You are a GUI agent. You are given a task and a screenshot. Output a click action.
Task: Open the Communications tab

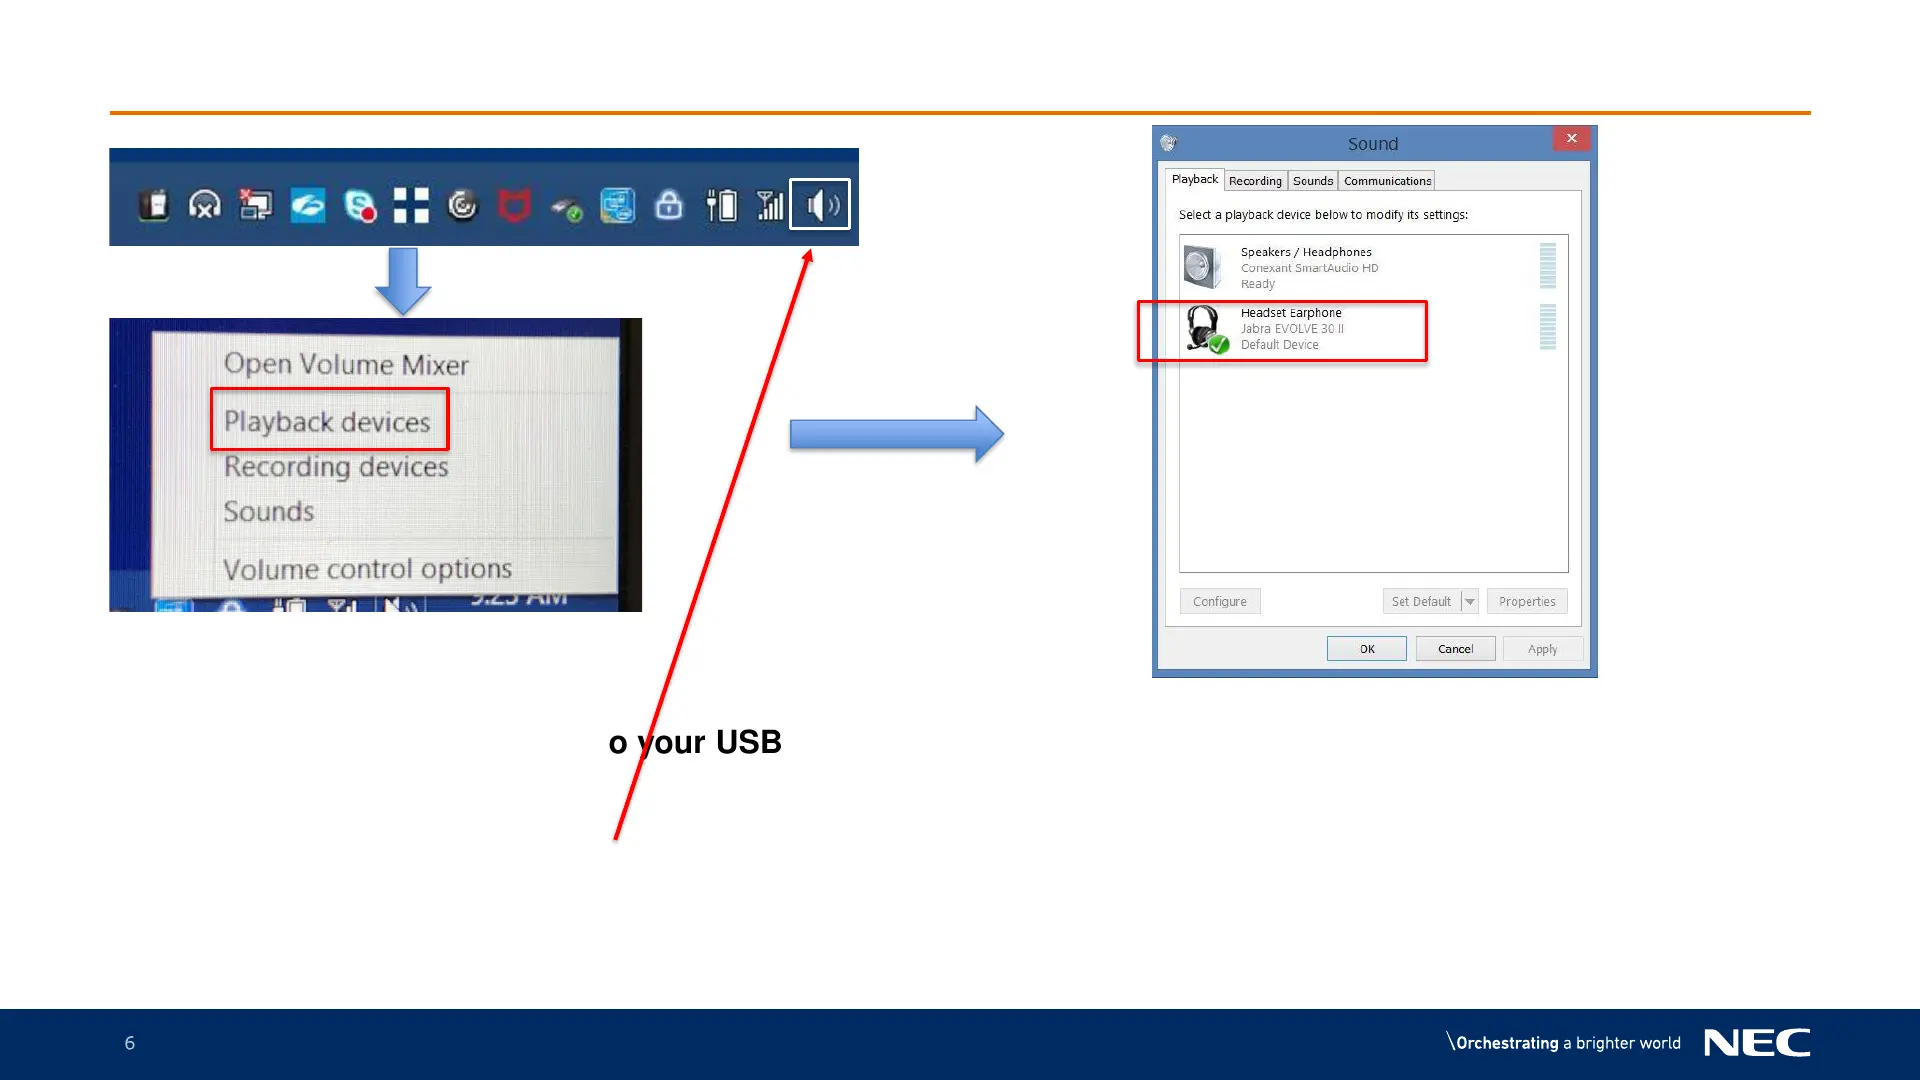pos(1387,181)
